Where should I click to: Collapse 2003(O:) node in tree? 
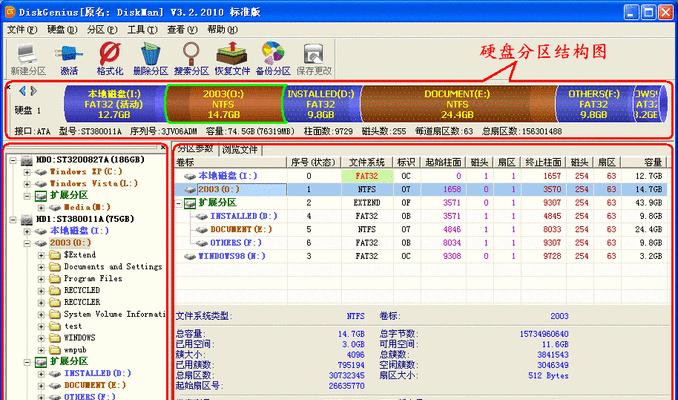[27, 243]
